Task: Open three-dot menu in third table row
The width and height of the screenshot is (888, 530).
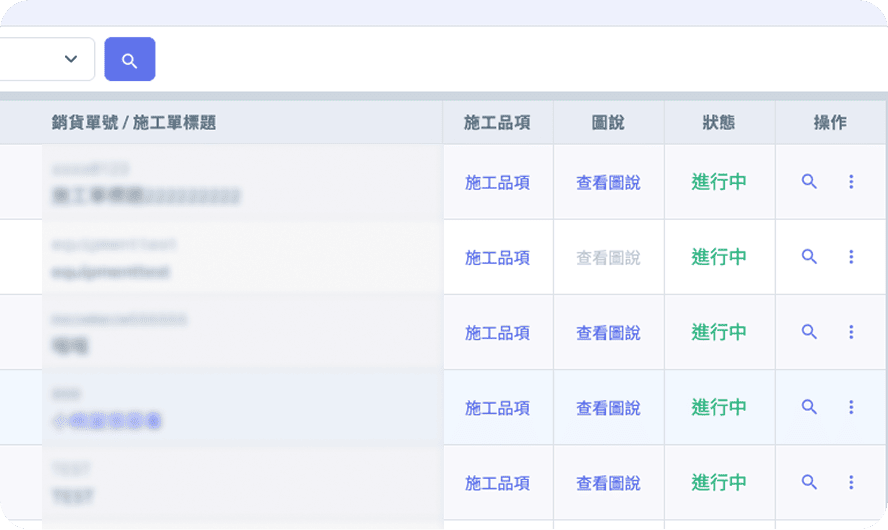Action: click(851, 332)
